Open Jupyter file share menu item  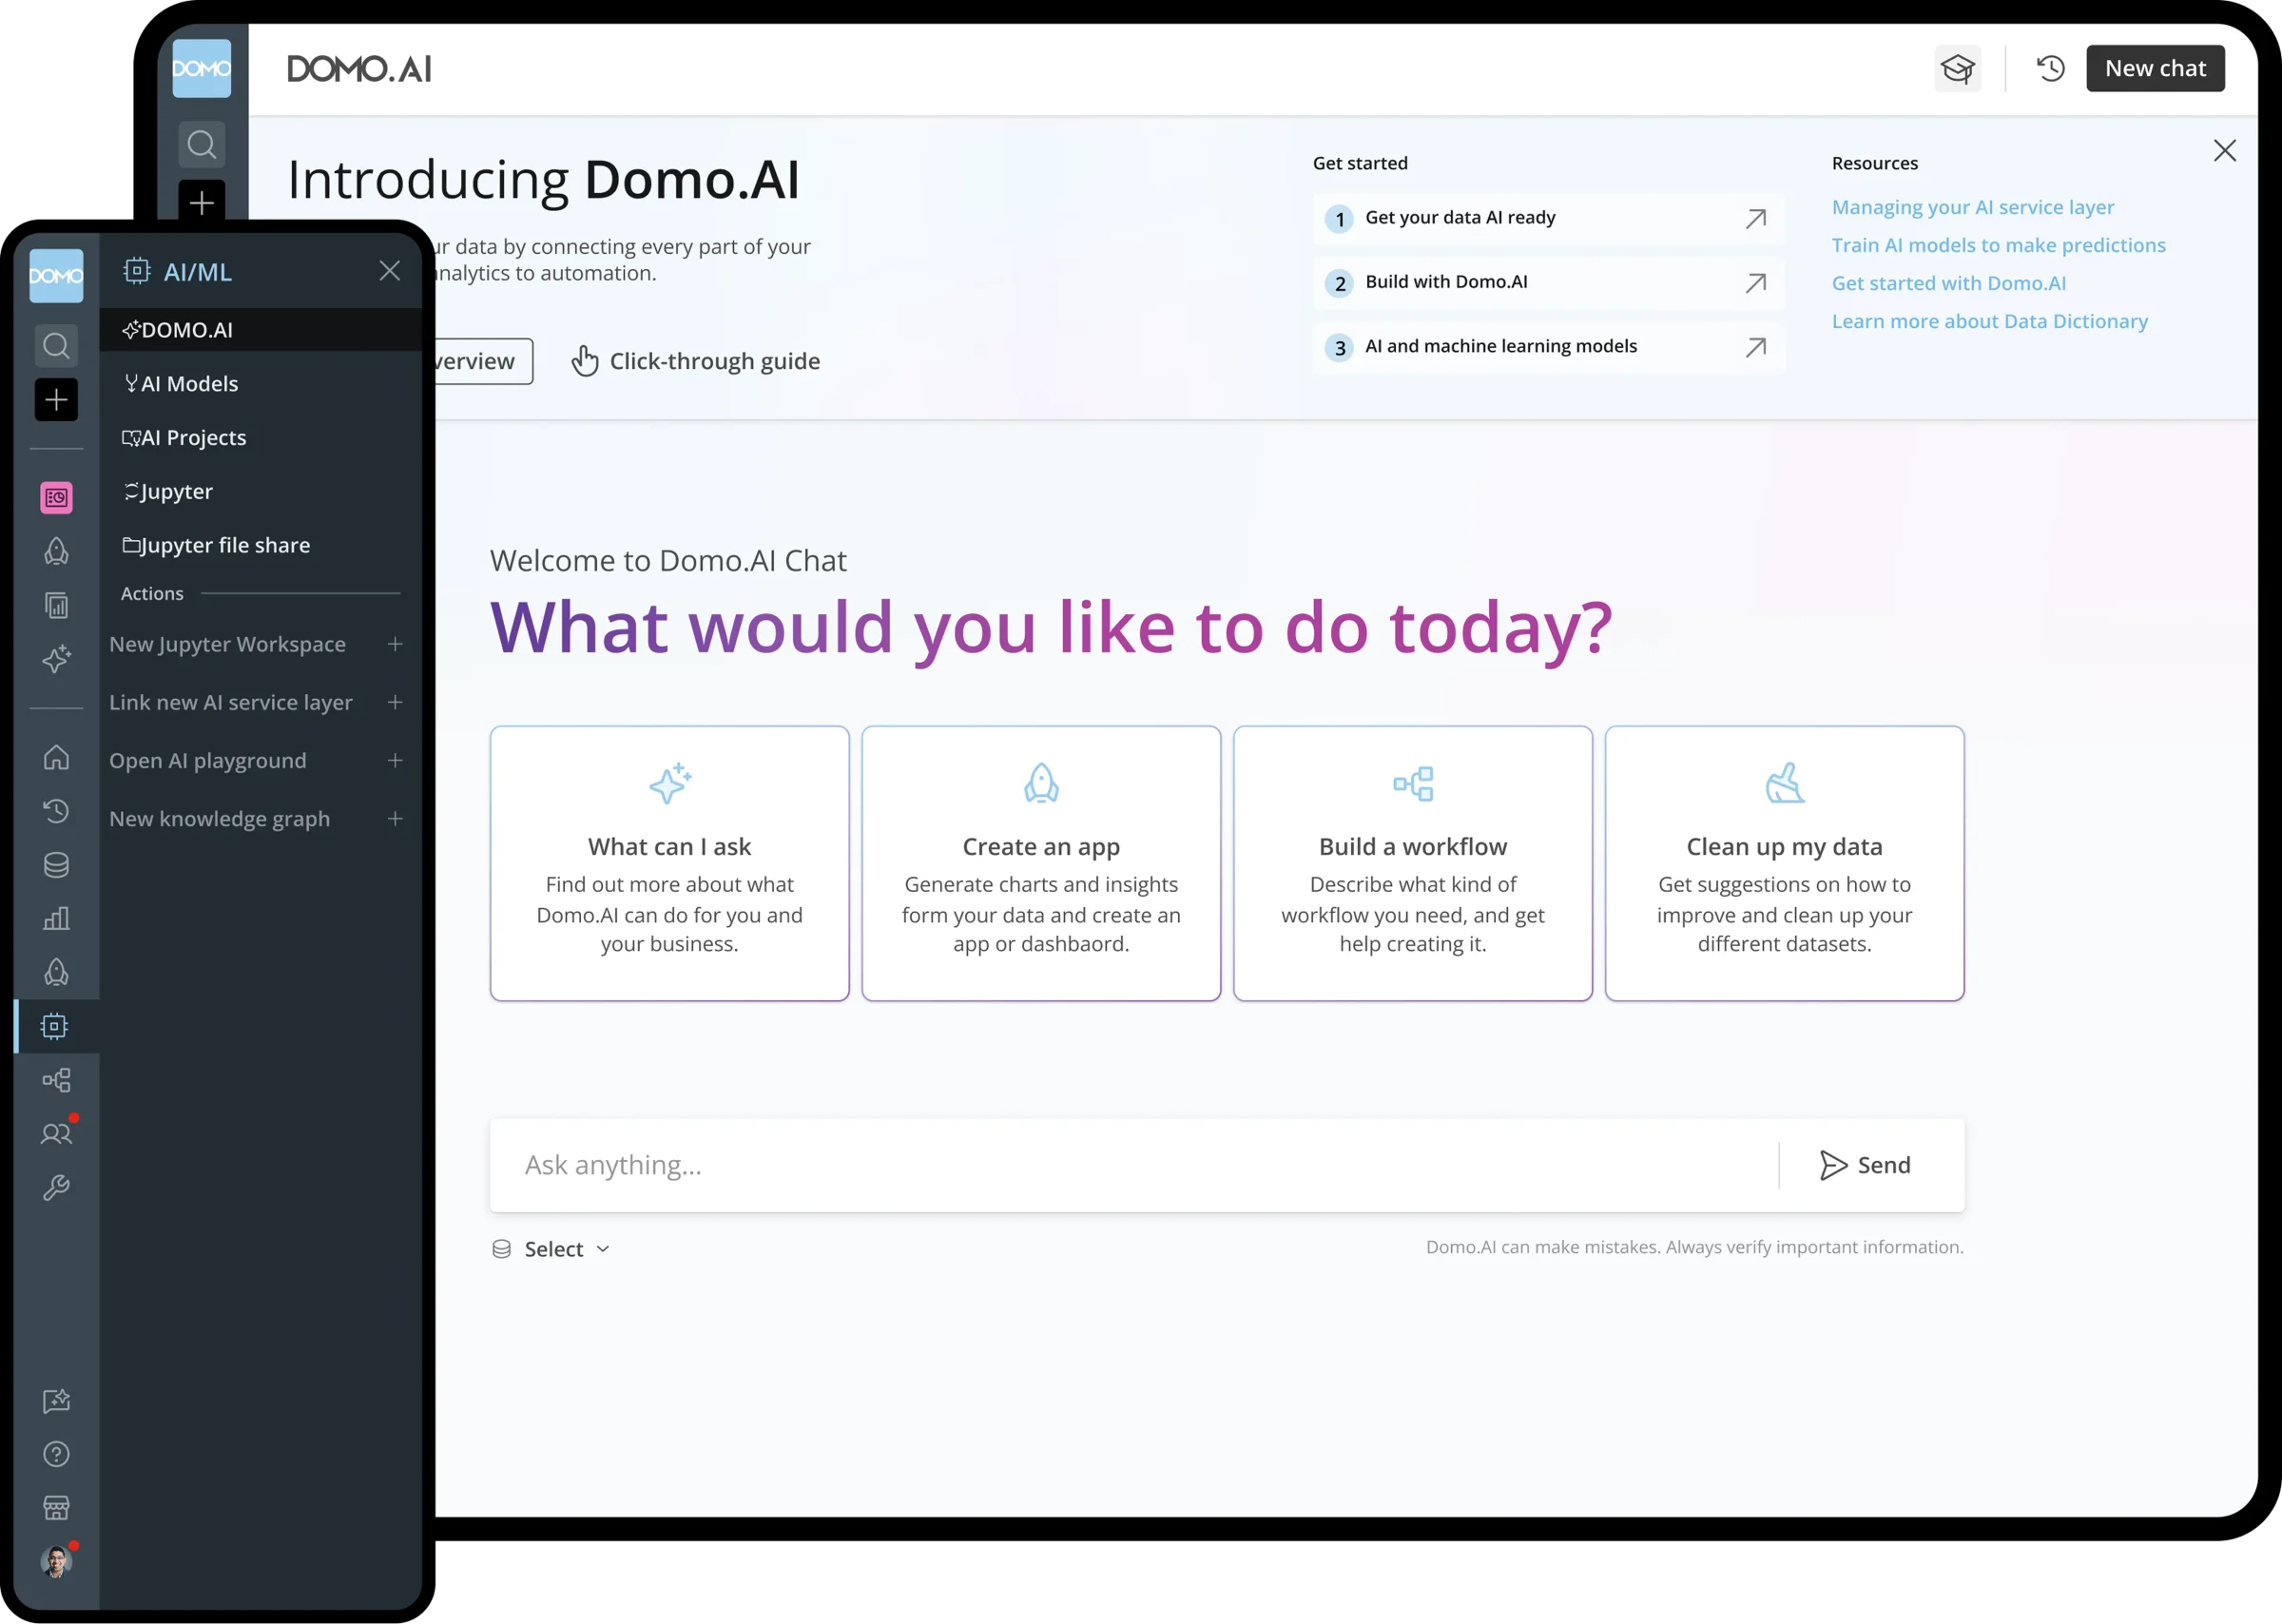[x=225, y=545]
